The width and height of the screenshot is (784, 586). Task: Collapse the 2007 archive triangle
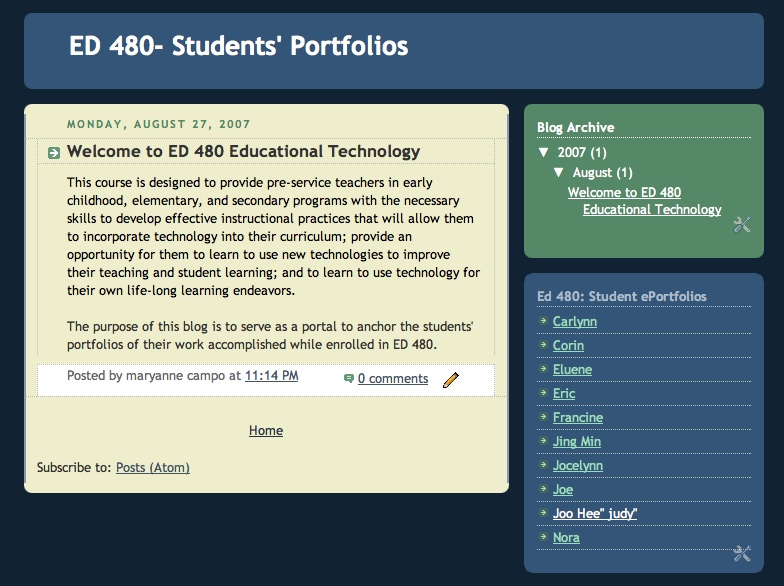(x=543, y=153)
